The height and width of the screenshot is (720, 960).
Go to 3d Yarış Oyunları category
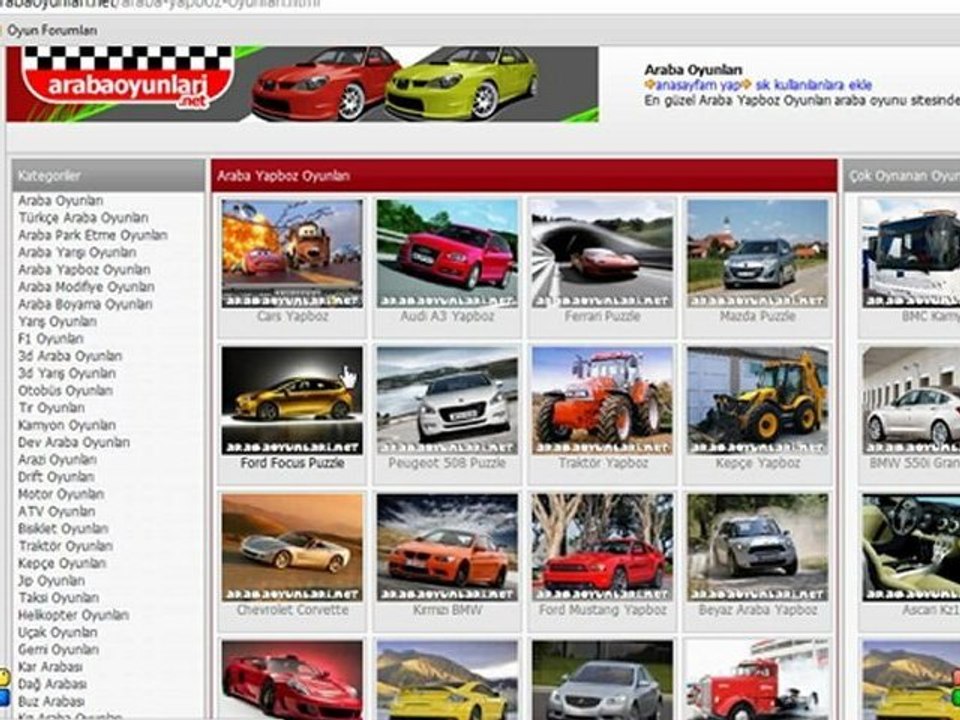coord(67,373)
